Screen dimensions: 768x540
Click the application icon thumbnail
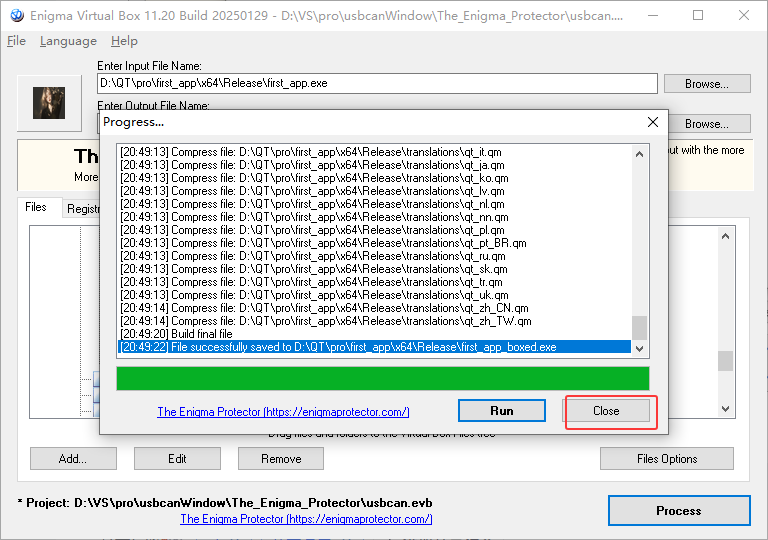49,103
